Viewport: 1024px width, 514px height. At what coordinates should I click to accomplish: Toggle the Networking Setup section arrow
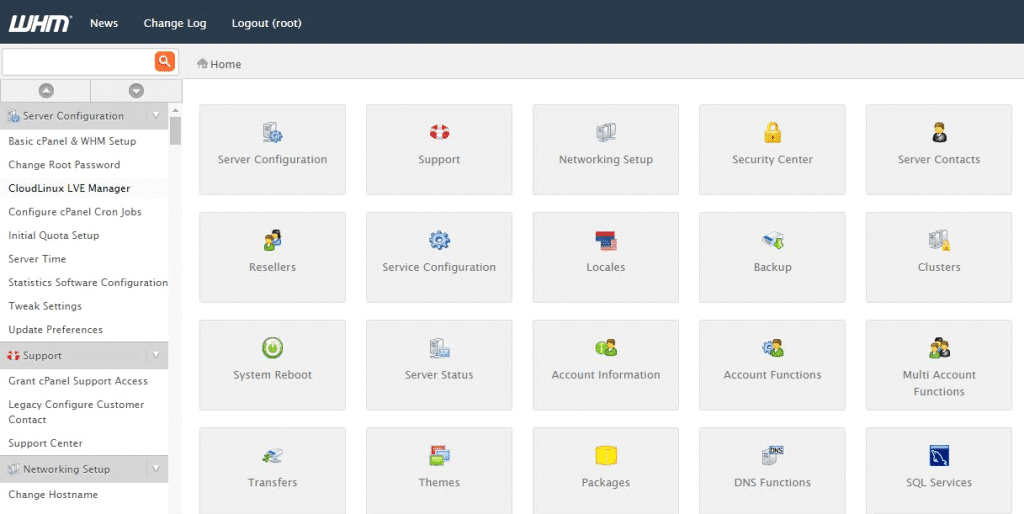click(155, 469)
